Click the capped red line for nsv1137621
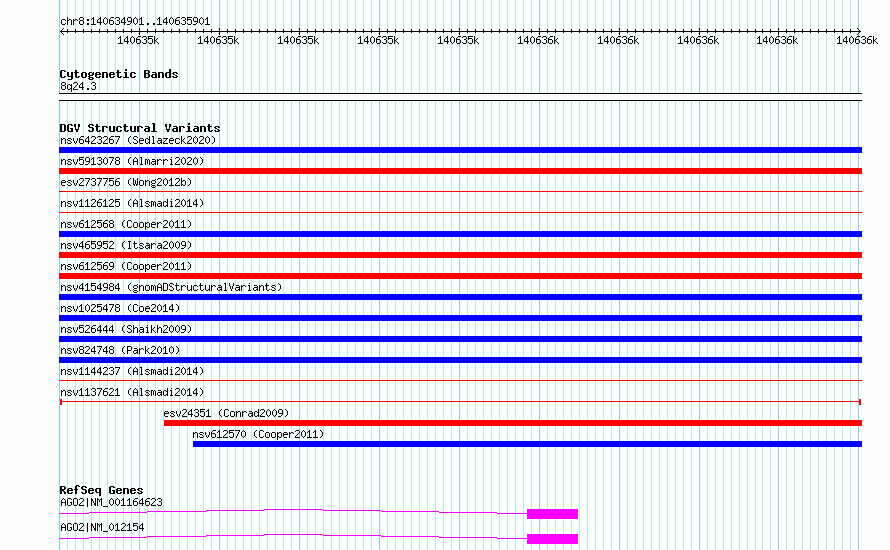The width and height of the screenshot is (890, 550). (460, 402)
